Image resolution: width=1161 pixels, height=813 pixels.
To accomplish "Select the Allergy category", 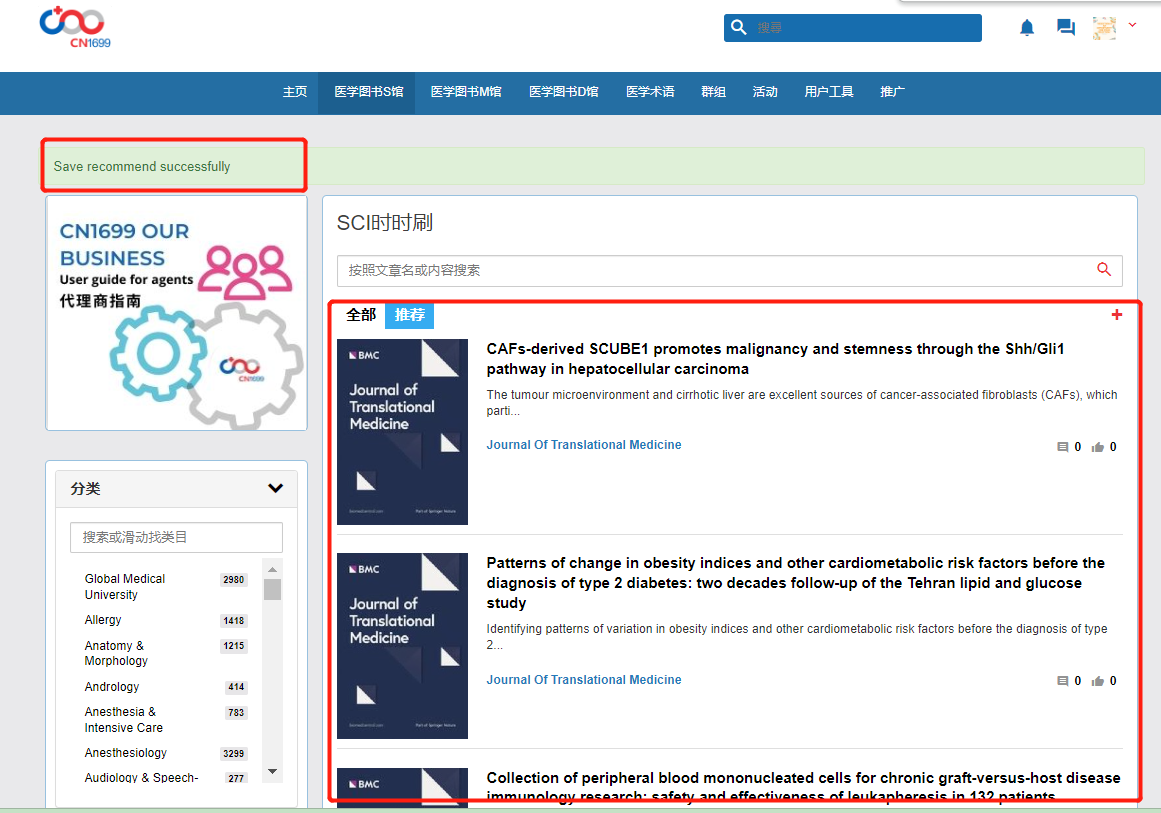I will (103, 620).
